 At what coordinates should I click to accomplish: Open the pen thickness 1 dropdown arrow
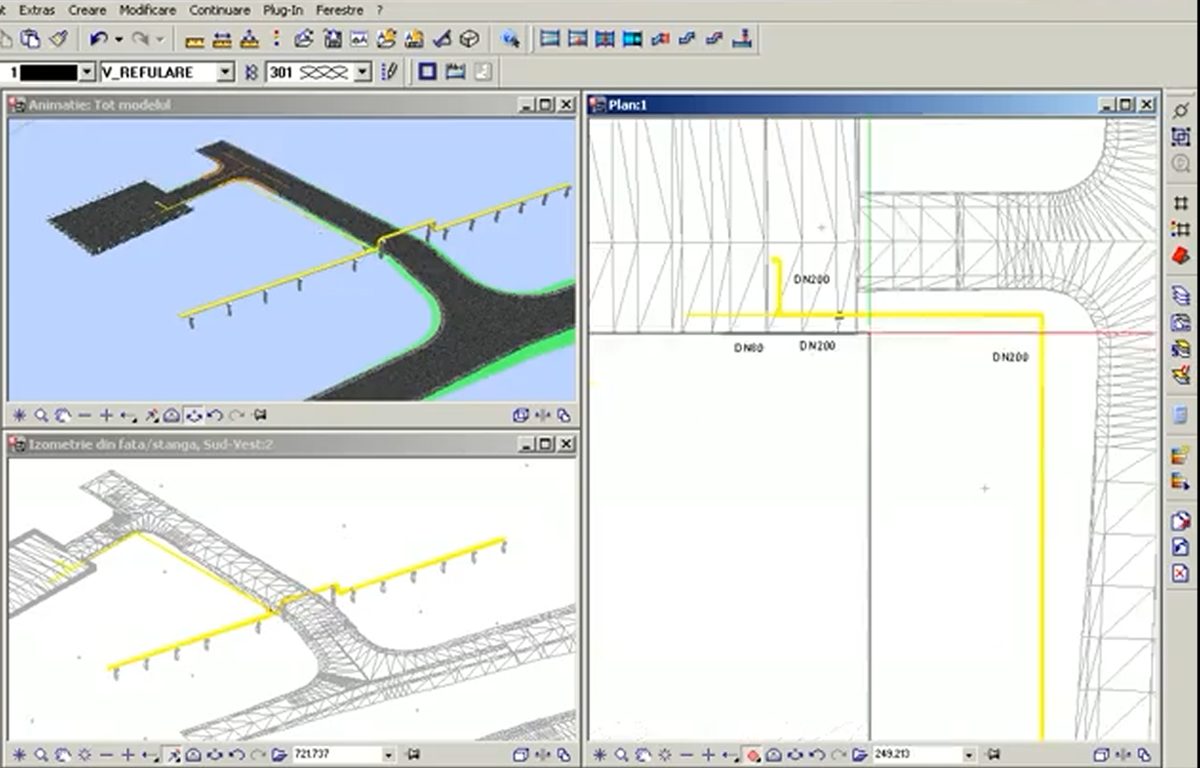click(x=87, y=72)
